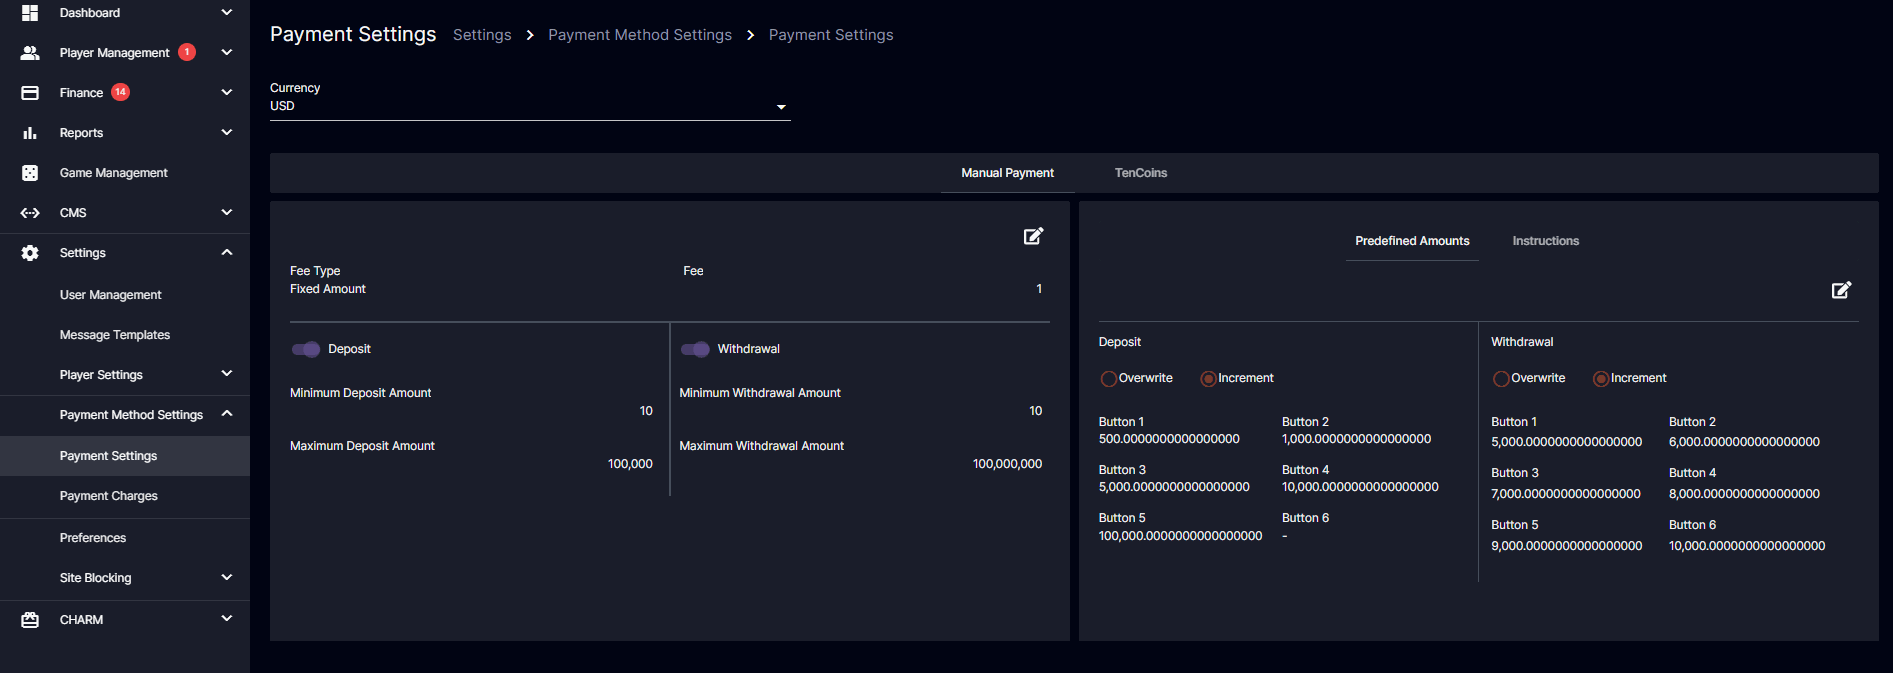1893x673 pixels.
Task: Open the Currency dropdown
Action: 530,106
